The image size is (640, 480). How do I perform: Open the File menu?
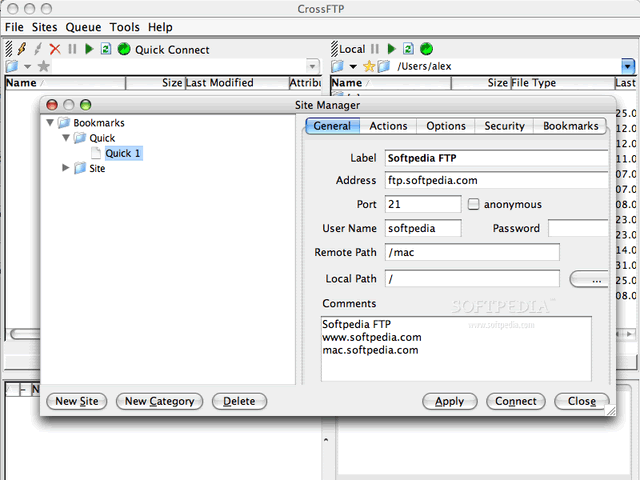coord(14,27)
